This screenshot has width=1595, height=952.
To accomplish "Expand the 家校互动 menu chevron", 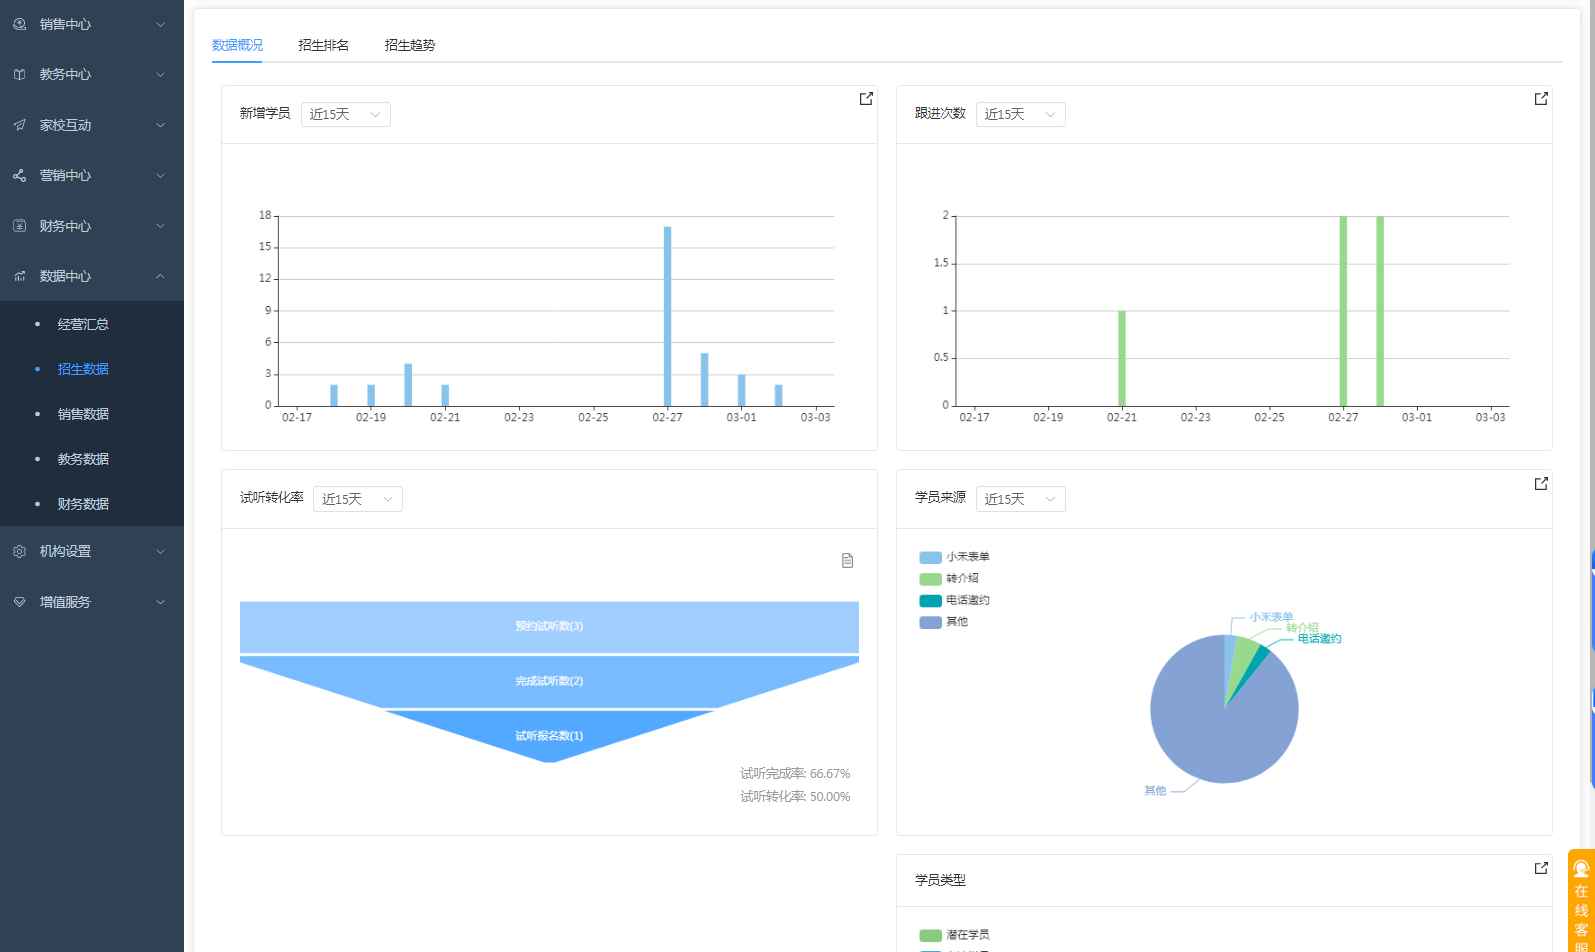I will 160,125.
